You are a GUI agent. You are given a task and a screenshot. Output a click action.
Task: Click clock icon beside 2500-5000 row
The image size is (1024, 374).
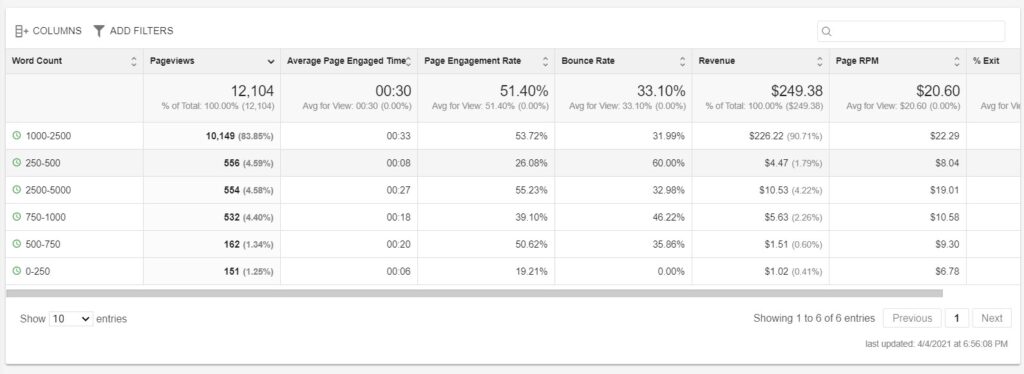[x=17, y=190]
